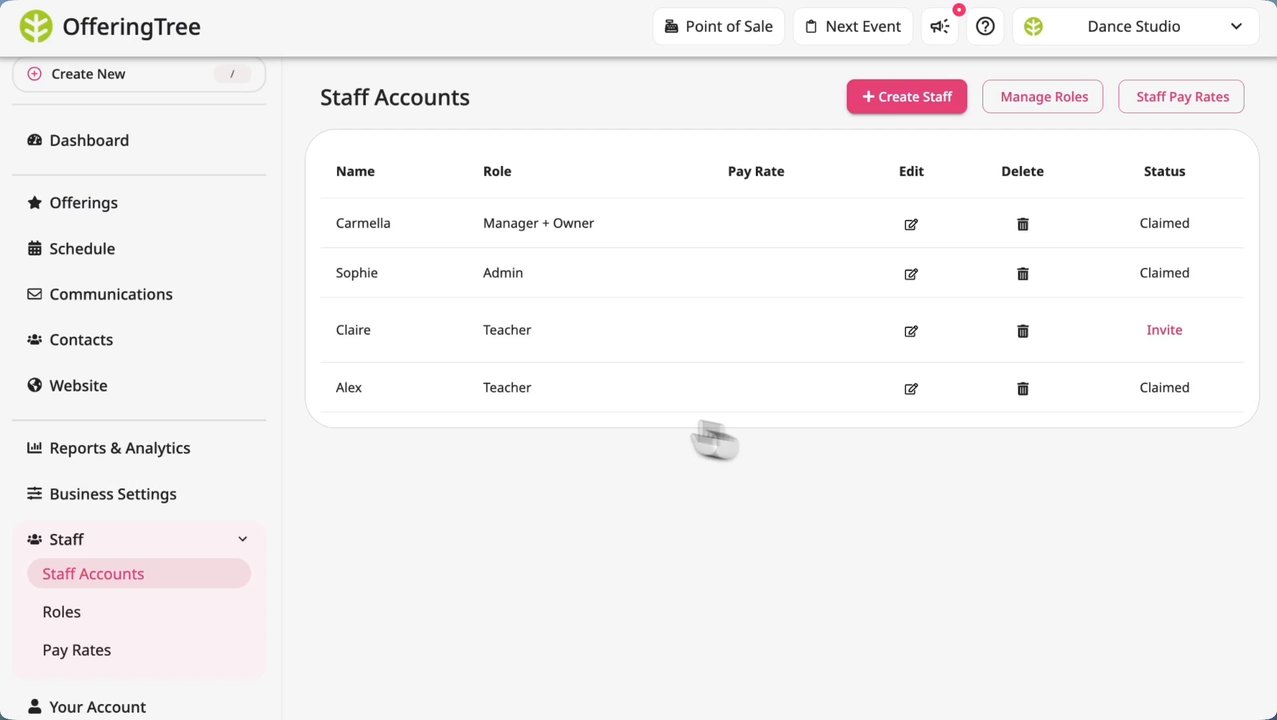
Task: Open the announcements megaphone icon
Action: [x=940, y=27]
